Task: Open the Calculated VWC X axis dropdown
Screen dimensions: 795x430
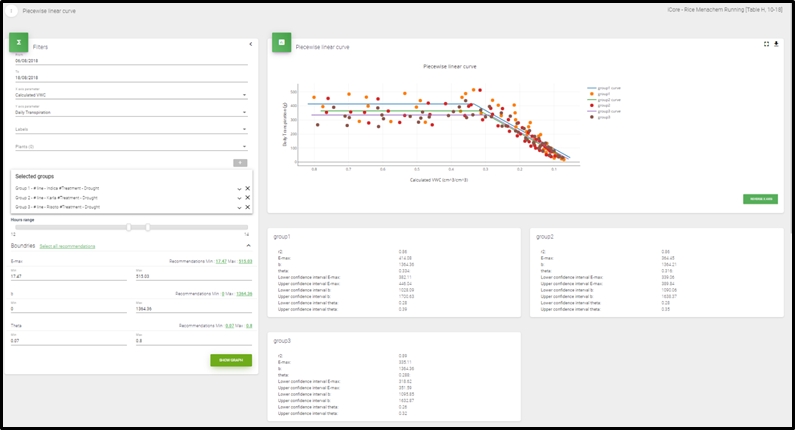Action: [131, 95]
